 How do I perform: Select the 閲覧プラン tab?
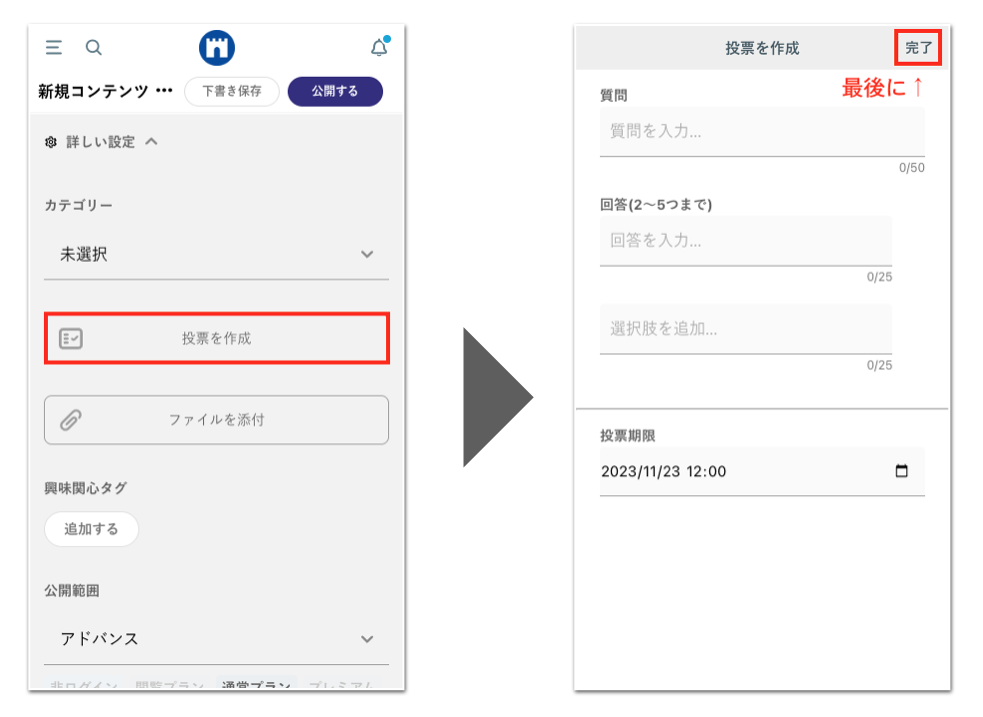(169, 684)
